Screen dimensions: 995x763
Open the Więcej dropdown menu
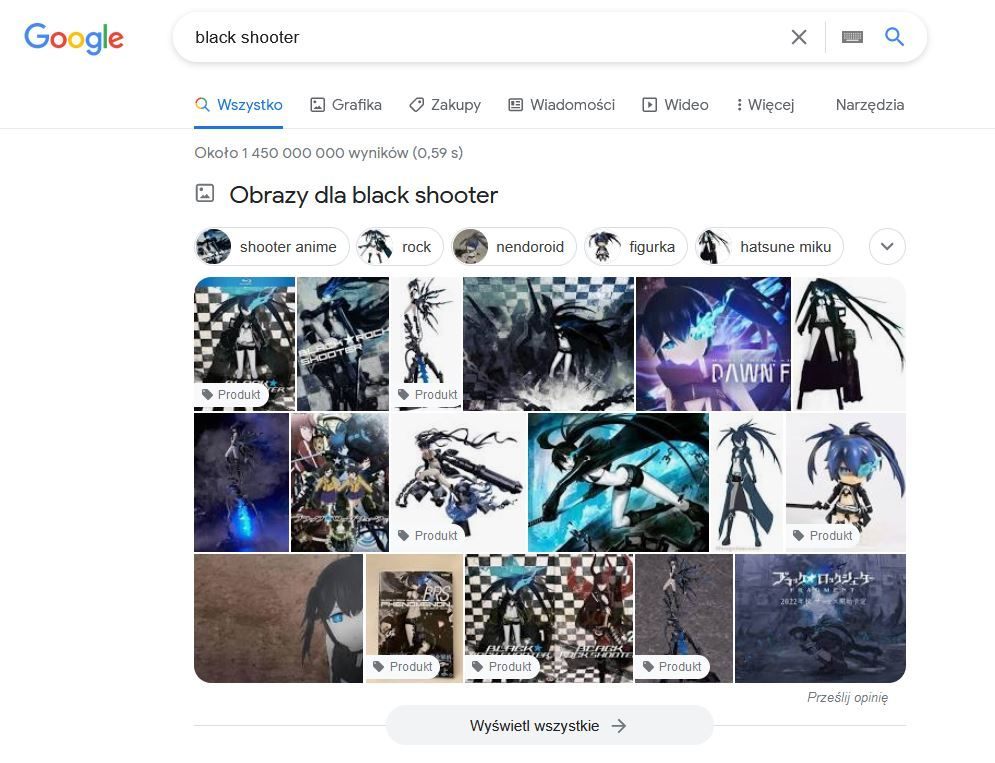(x=765, y=105)
